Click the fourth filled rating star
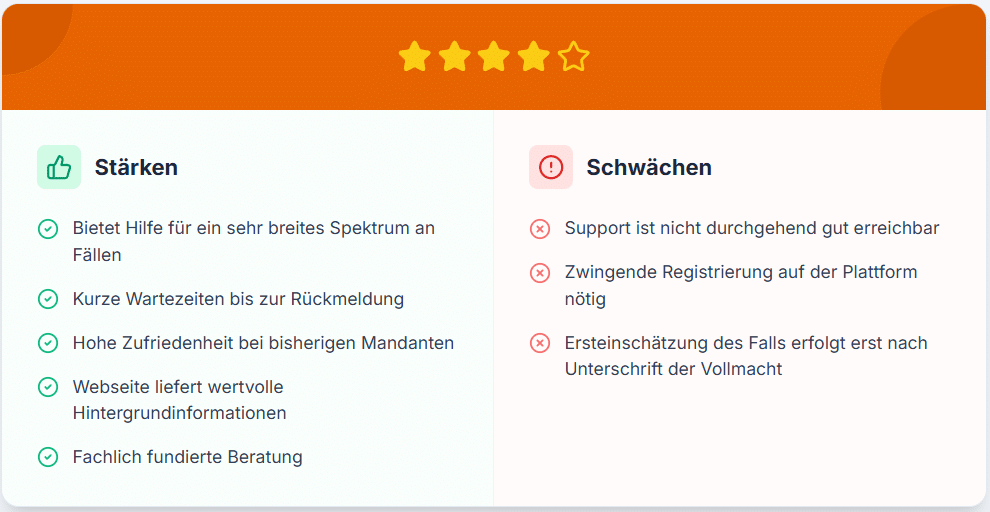Screen dimensions: 990x512 (534, 57)
